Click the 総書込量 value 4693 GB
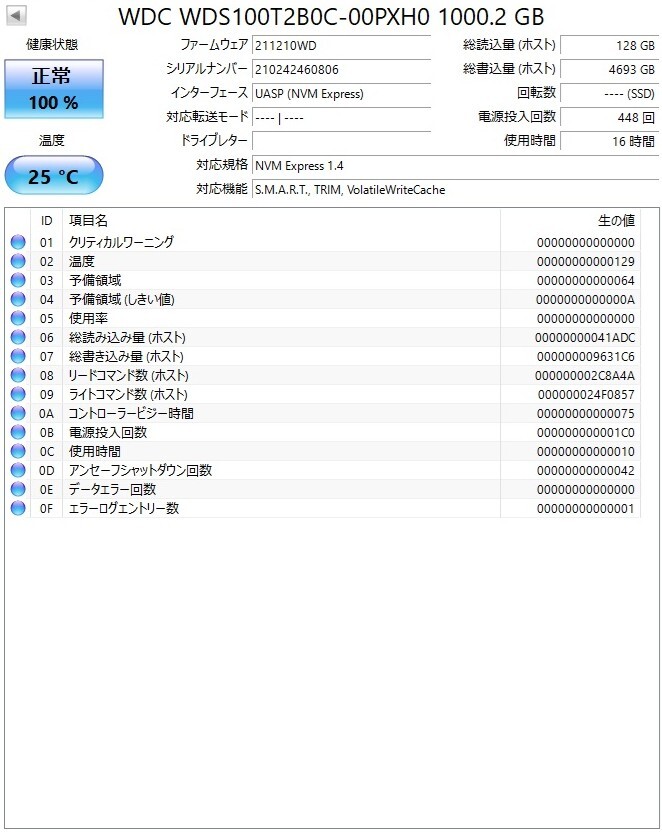 pyautogui.click(x=609, y=69)
